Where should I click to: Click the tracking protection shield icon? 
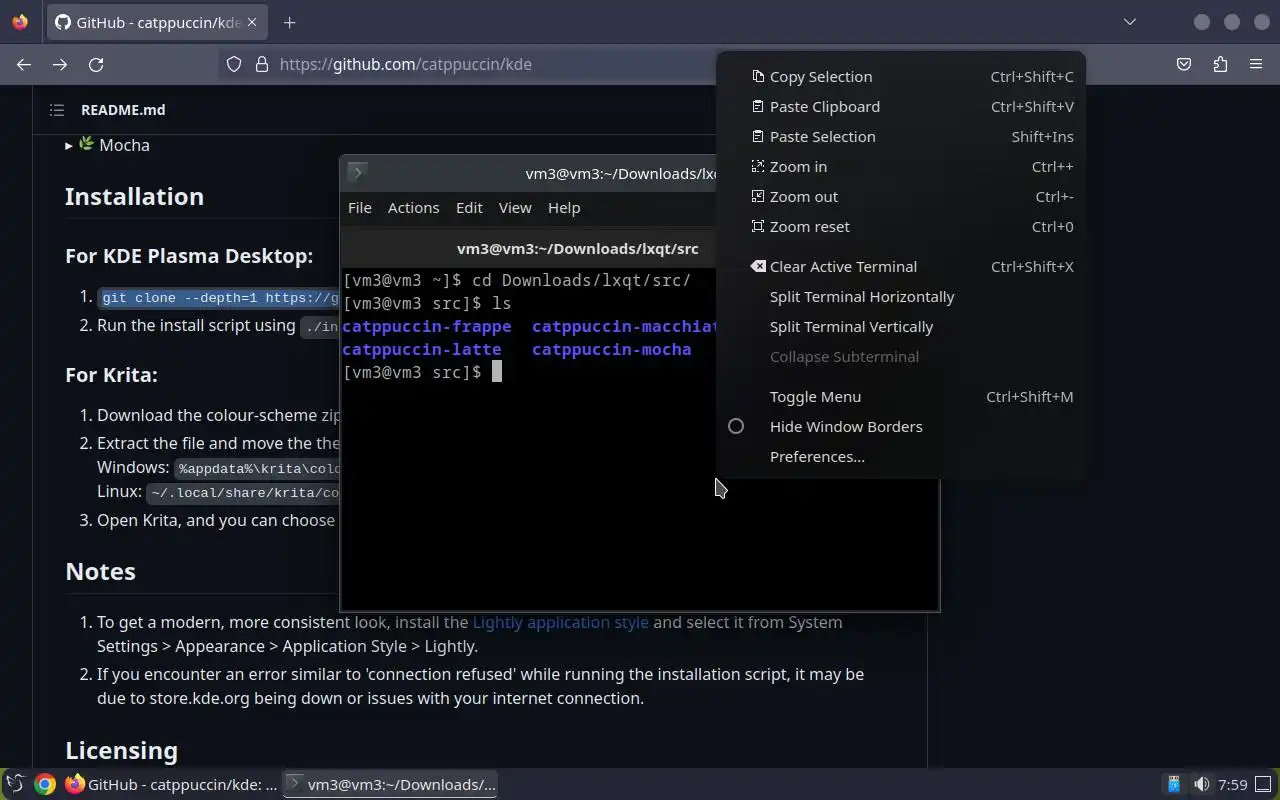click(234, 64)
